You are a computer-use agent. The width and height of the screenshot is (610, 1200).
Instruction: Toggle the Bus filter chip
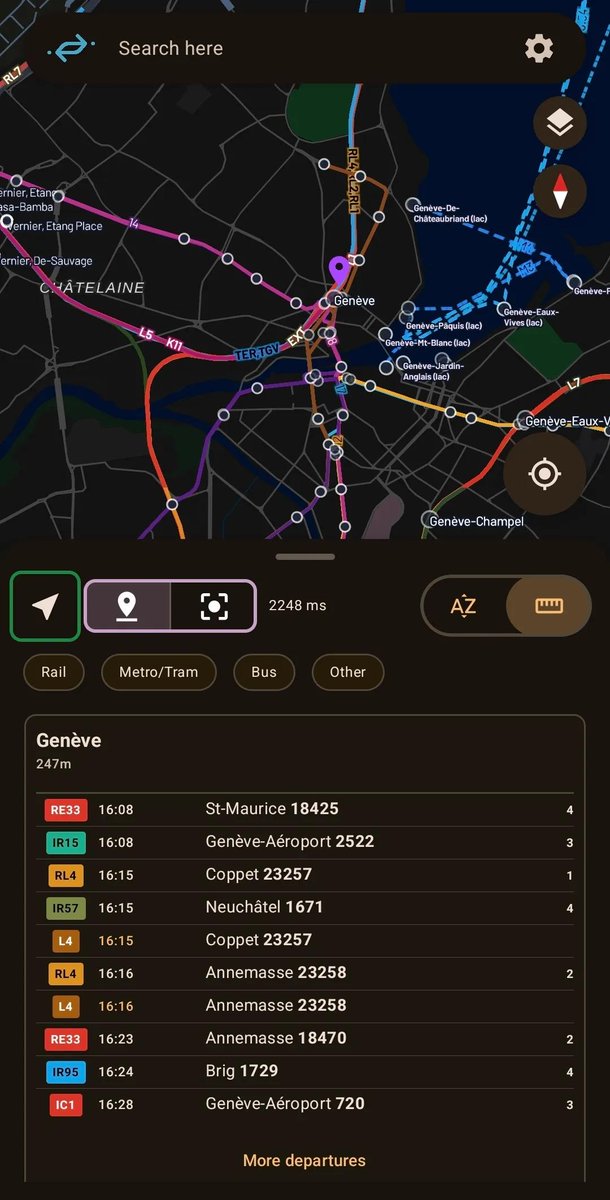264,672
